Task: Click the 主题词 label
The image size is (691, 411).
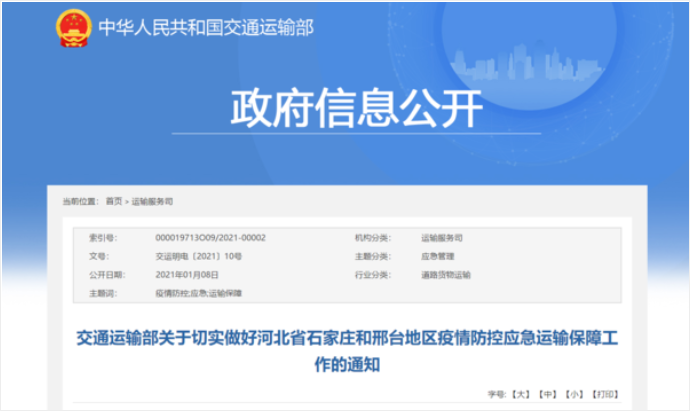Action: click(103, 293)
